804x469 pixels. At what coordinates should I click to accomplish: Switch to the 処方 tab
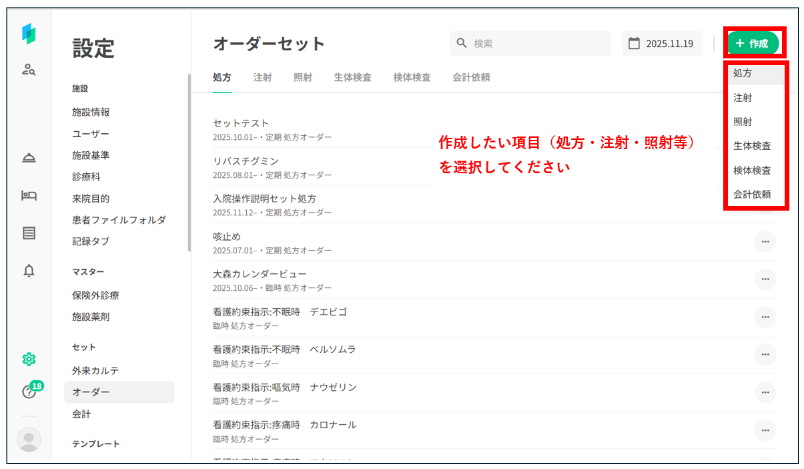coord(222,77)
